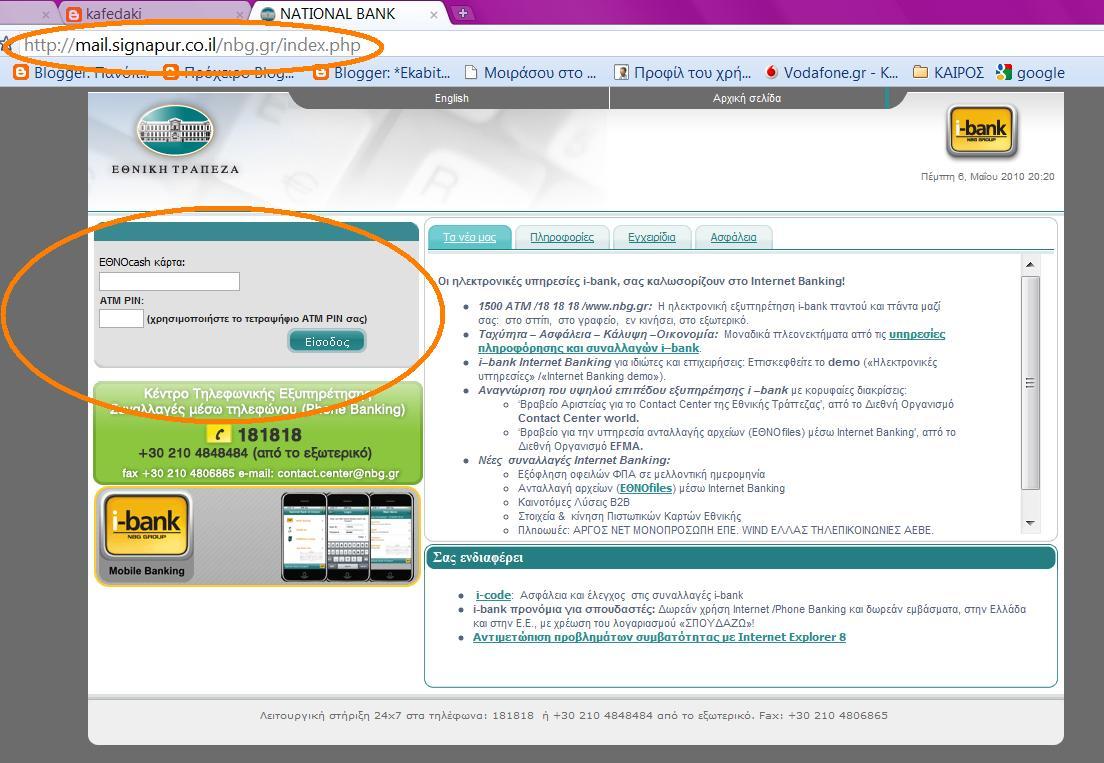Viewport: 1104px width, 763px height.
Task: Close the NATIONAL BANK tab
Action: (434, 14)
